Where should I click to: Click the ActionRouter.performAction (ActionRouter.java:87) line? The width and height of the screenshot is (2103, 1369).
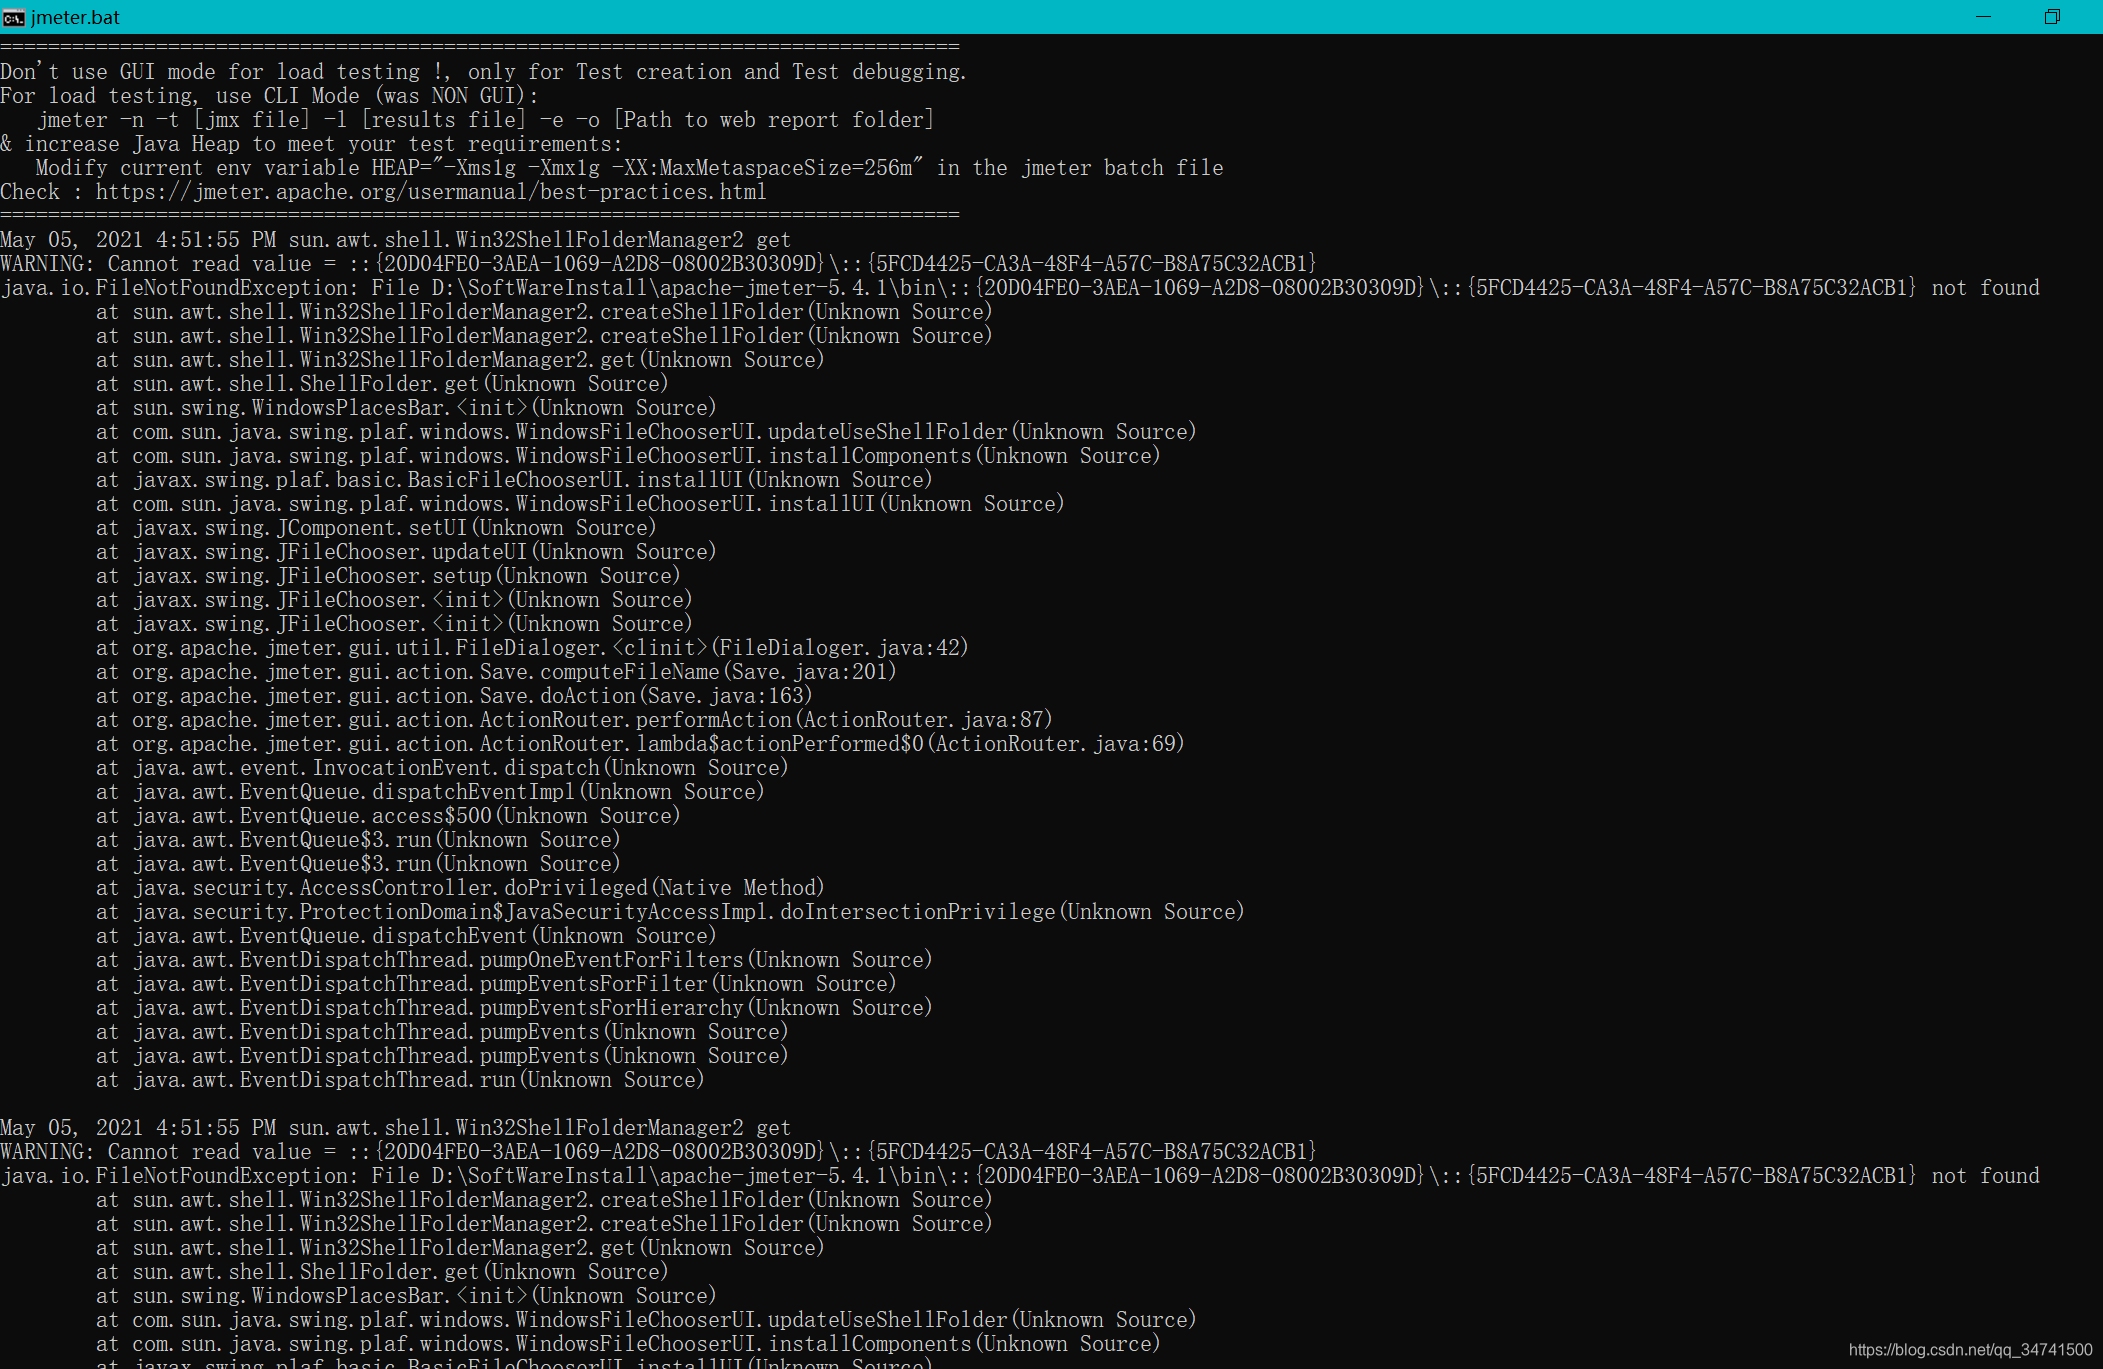coord(574,720)
